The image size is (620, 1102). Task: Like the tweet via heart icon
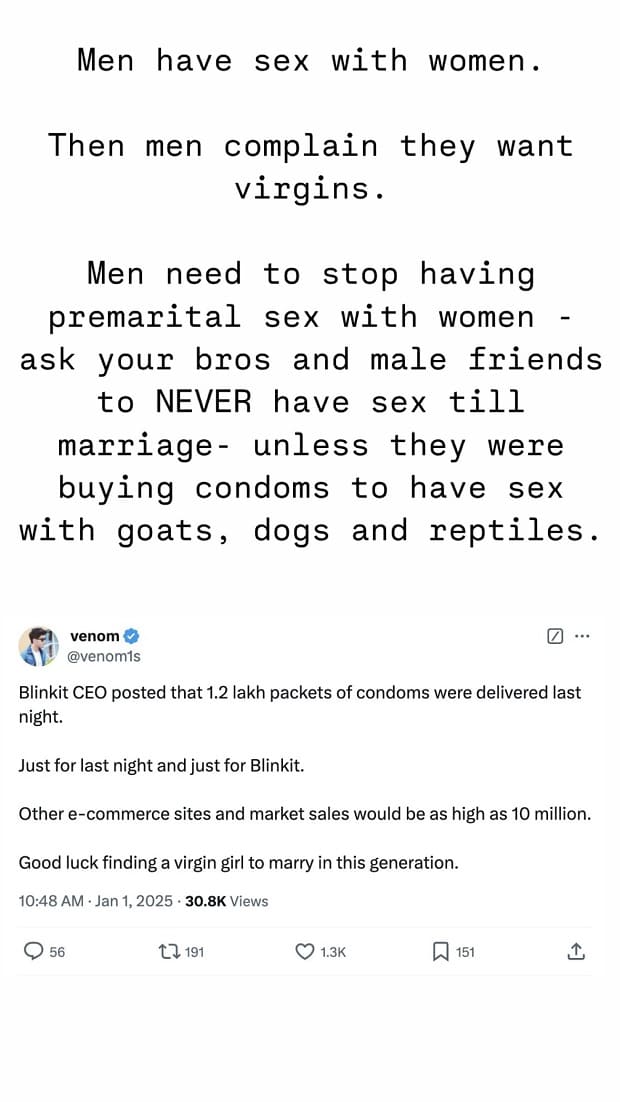click(304, 952)
